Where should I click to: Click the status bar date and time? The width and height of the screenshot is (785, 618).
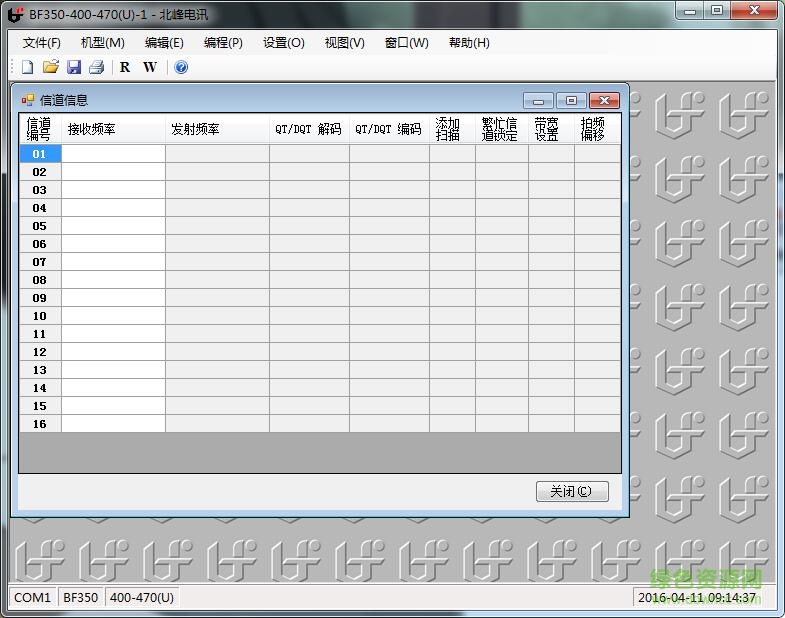[x=696, y=597]
